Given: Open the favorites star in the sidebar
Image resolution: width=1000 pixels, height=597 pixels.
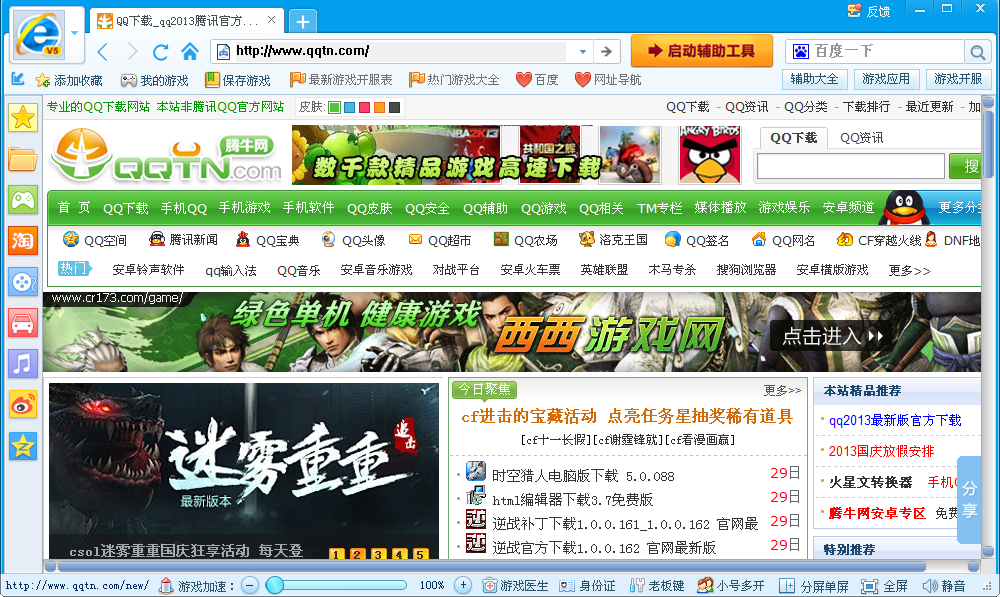Looking at the screenshot, I should click(x=23, y=117).
